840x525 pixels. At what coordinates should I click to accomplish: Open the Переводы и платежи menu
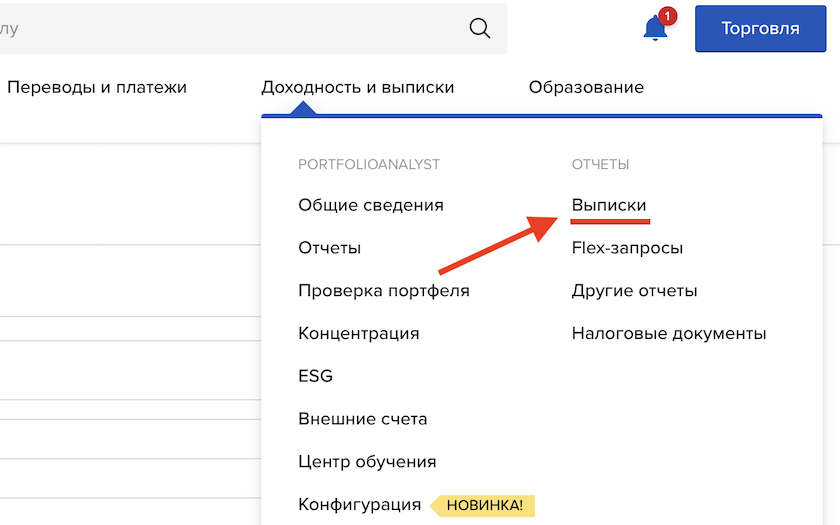tap(97, 87)
